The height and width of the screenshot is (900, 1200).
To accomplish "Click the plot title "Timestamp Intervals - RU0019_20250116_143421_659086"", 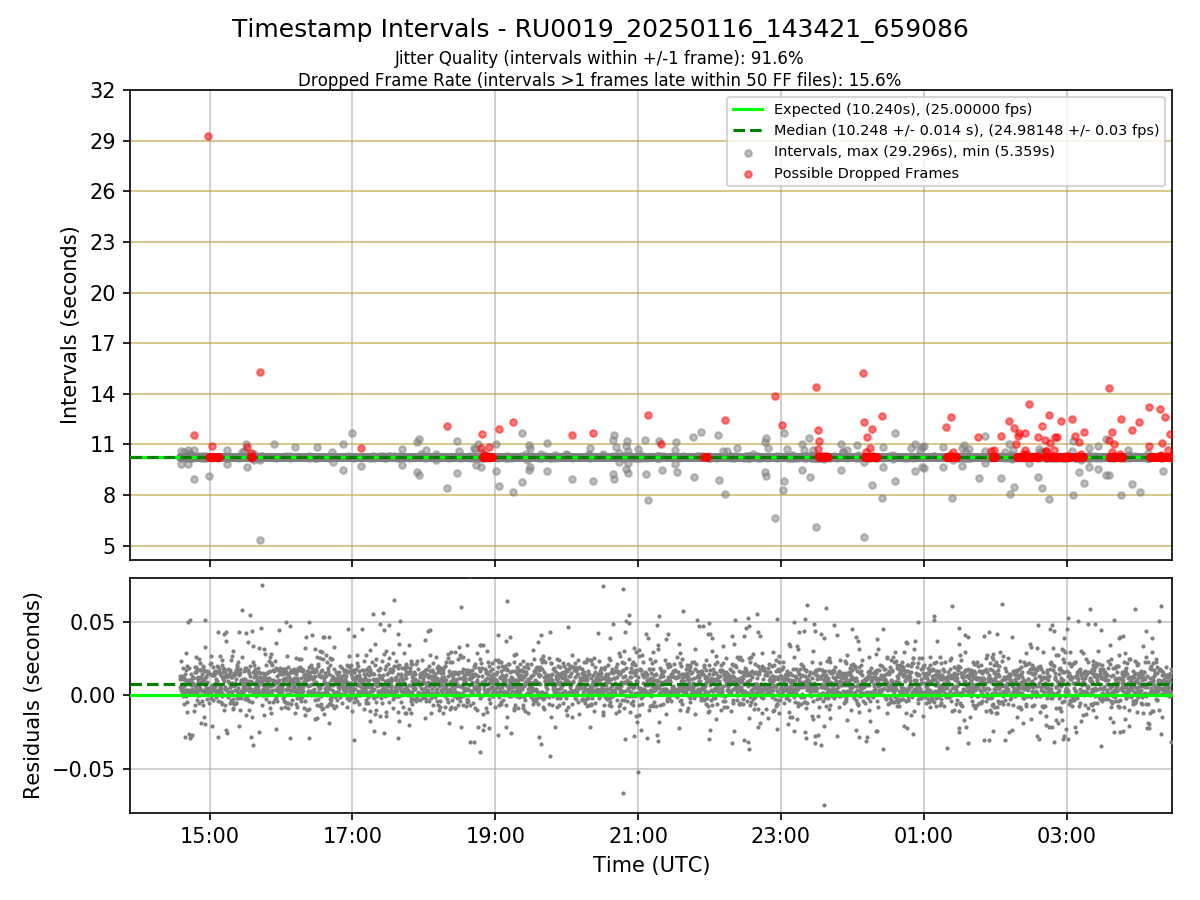I will [600, 29].
